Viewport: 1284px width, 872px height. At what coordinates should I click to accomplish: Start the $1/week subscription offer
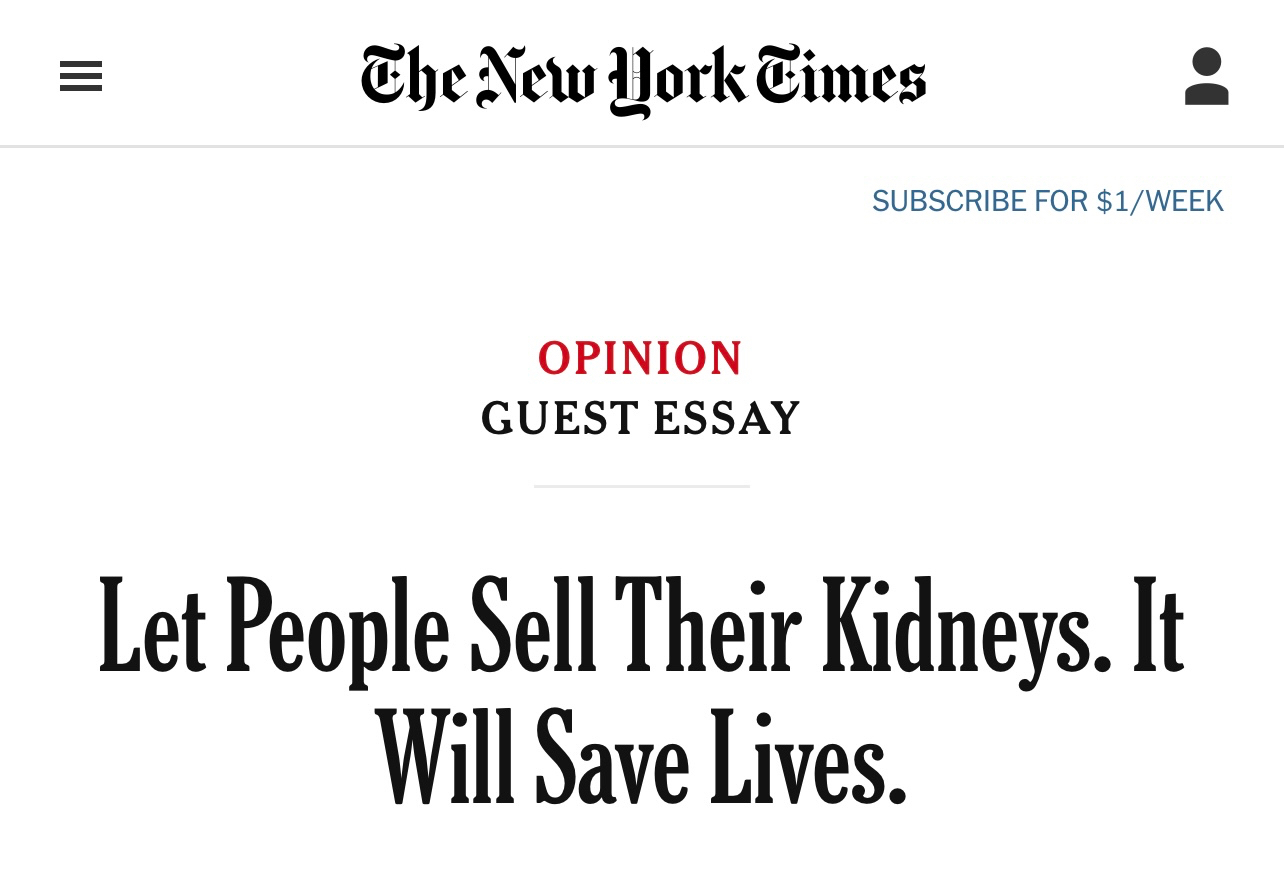(x=1047, y=201)
